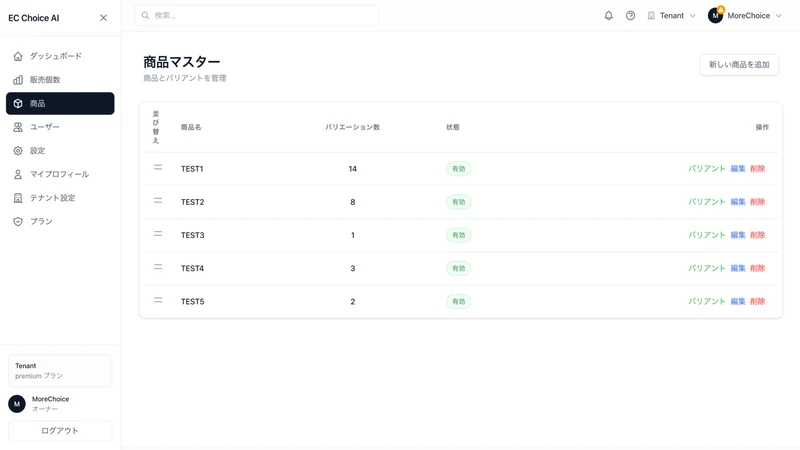Open バリアント link for TEST3
This screenshot has height=450, width=800.
click(x=707, y=235)
